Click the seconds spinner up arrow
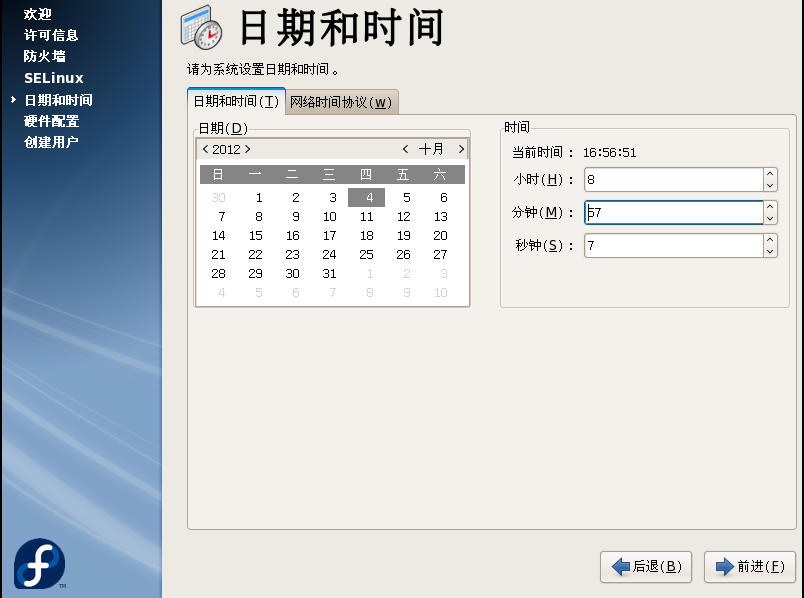 (x=769, y=240)
